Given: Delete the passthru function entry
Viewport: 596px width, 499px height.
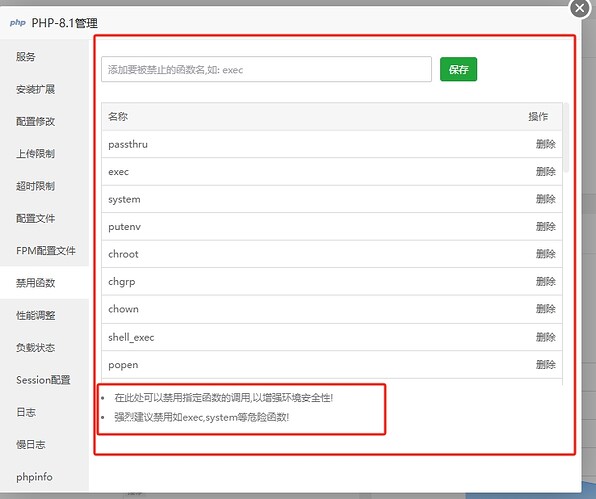Looking at the screenshot, I should [x=545, y=144].
